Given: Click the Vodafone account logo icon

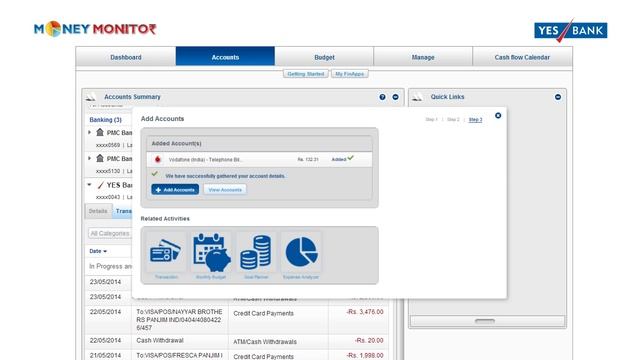Looking at the screenshot, I should (x=158, y=159).
